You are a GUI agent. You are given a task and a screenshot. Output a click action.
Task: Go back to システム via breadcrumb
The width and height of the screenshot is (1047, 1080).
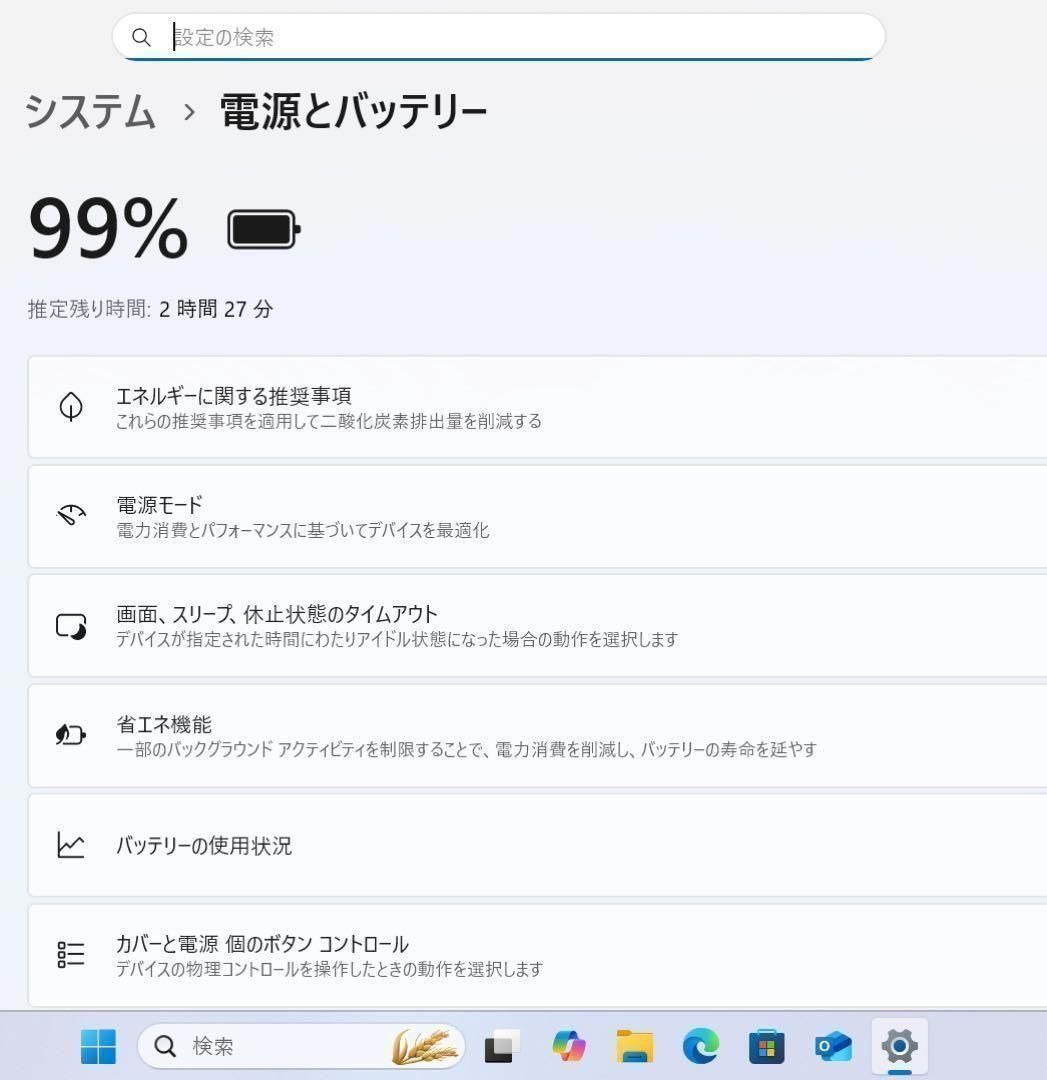pyautogui.click(x=90, y=113)
